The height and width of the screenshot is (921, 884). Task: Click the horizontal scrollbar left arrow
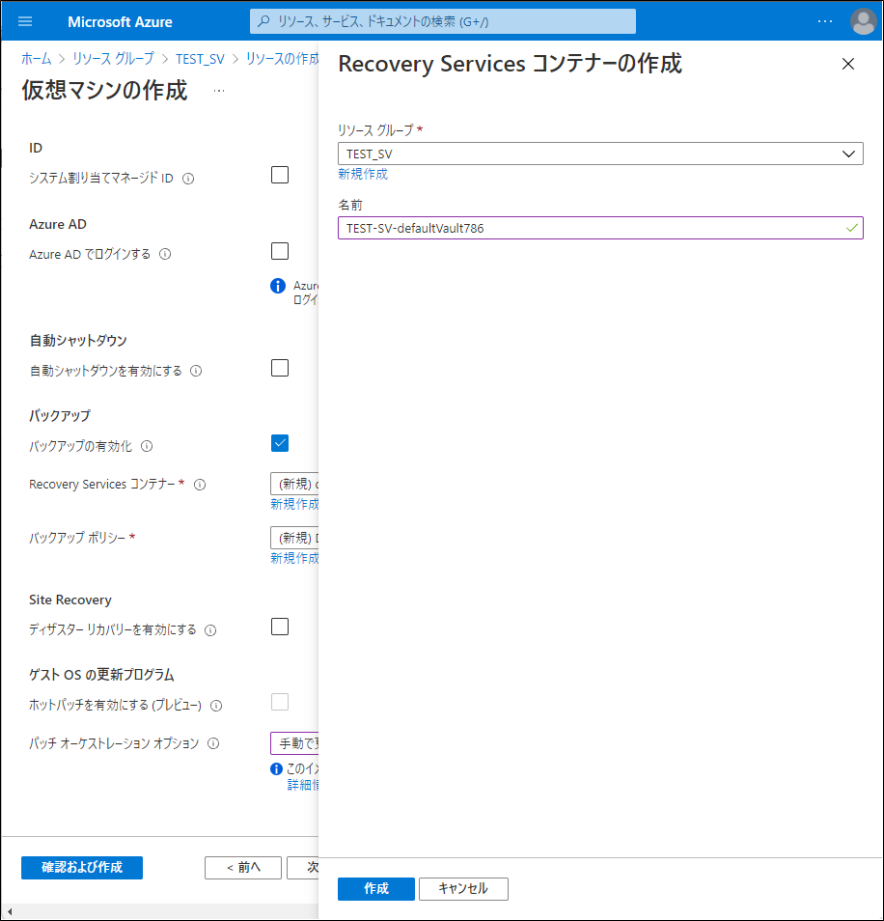coord(9,912)
